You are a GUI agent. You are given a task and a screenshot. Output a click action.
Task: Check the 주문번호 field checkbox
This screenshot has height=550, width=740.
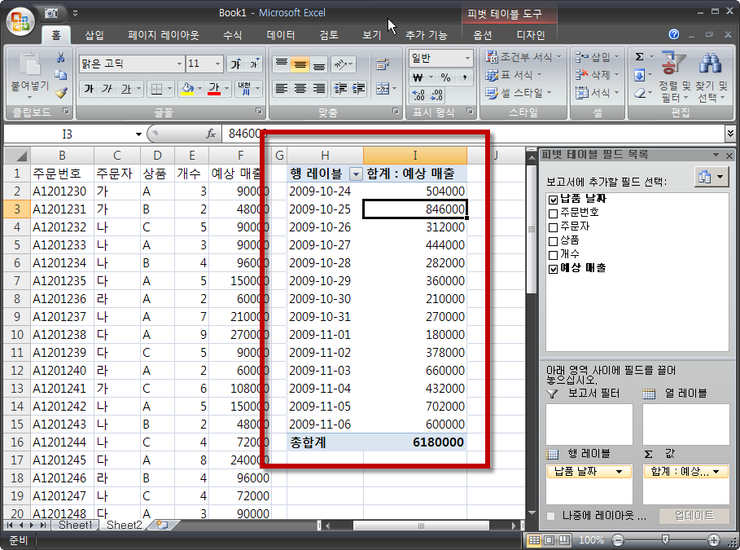(x=554, y=213)
